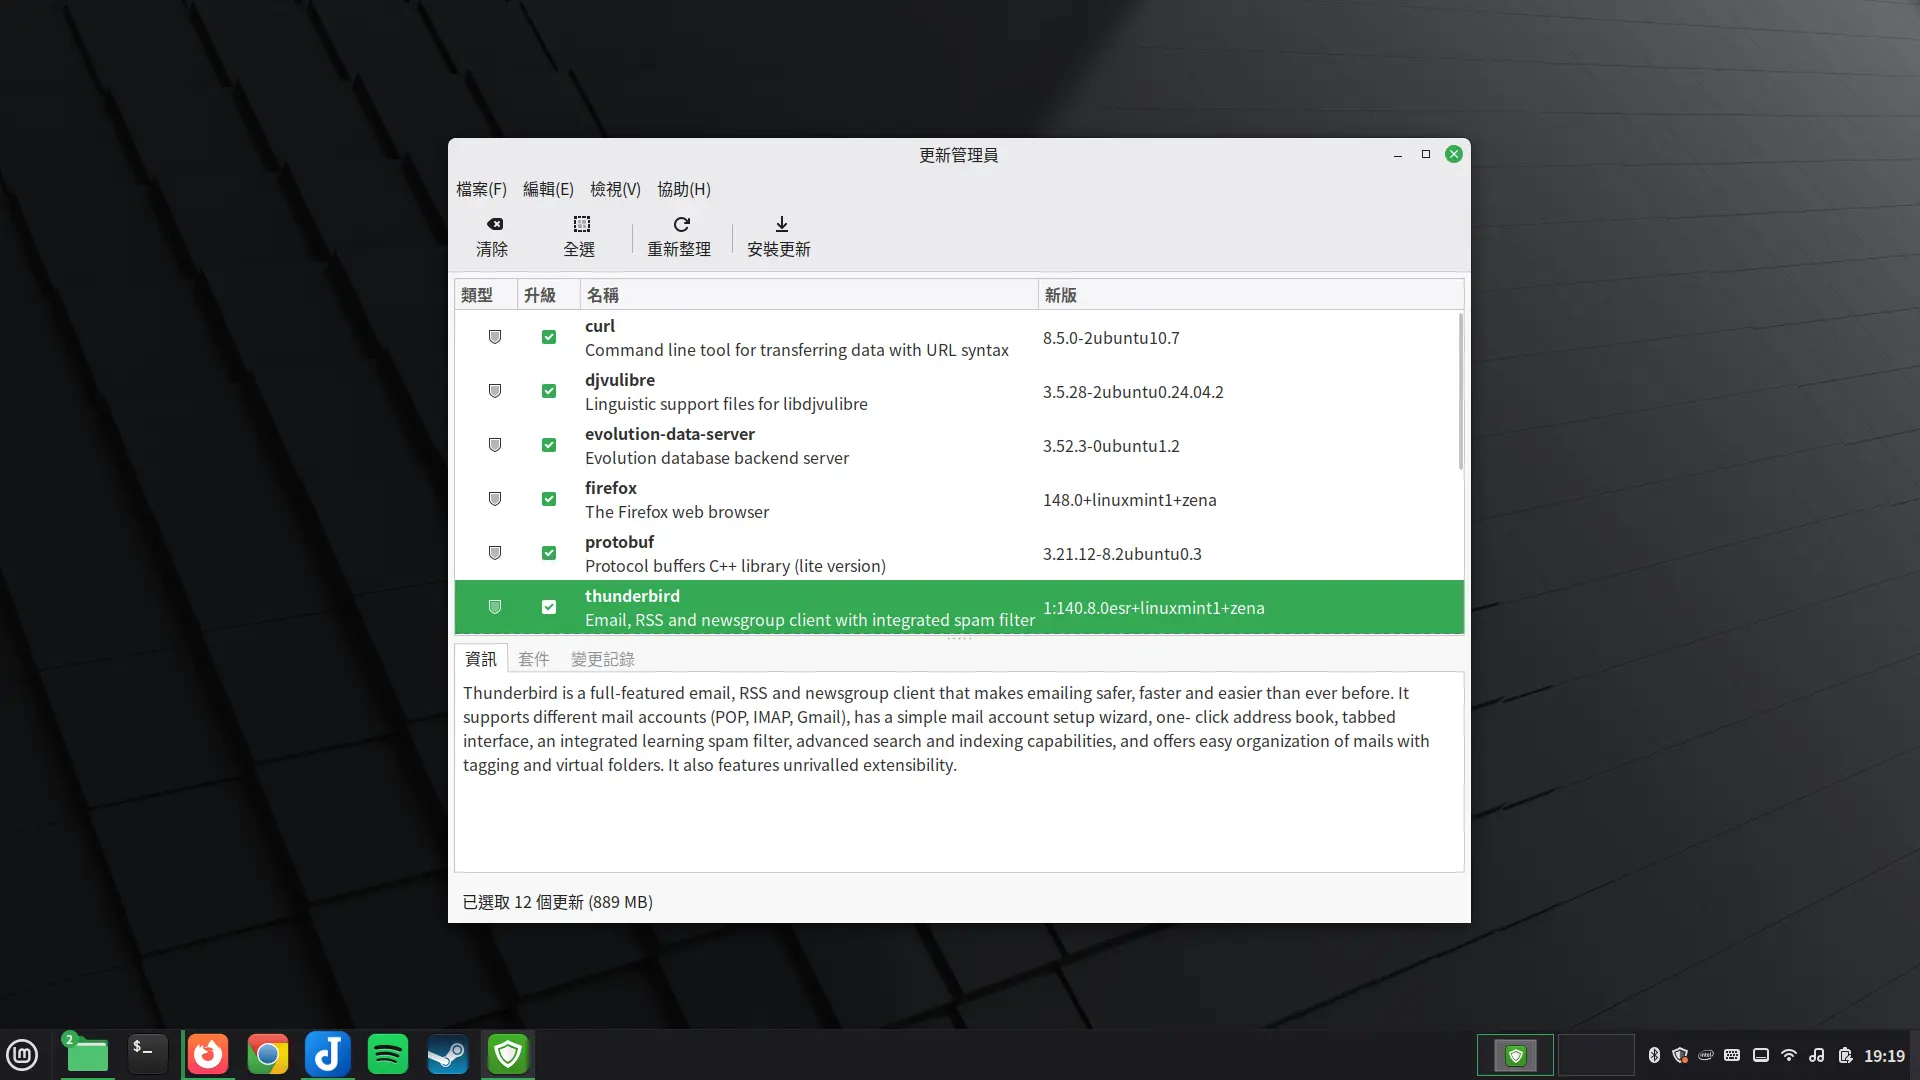This screenshot has width=1920, height=1080.
Task: Switch to the 套件 packages tab
Action: tap(533, 659)
